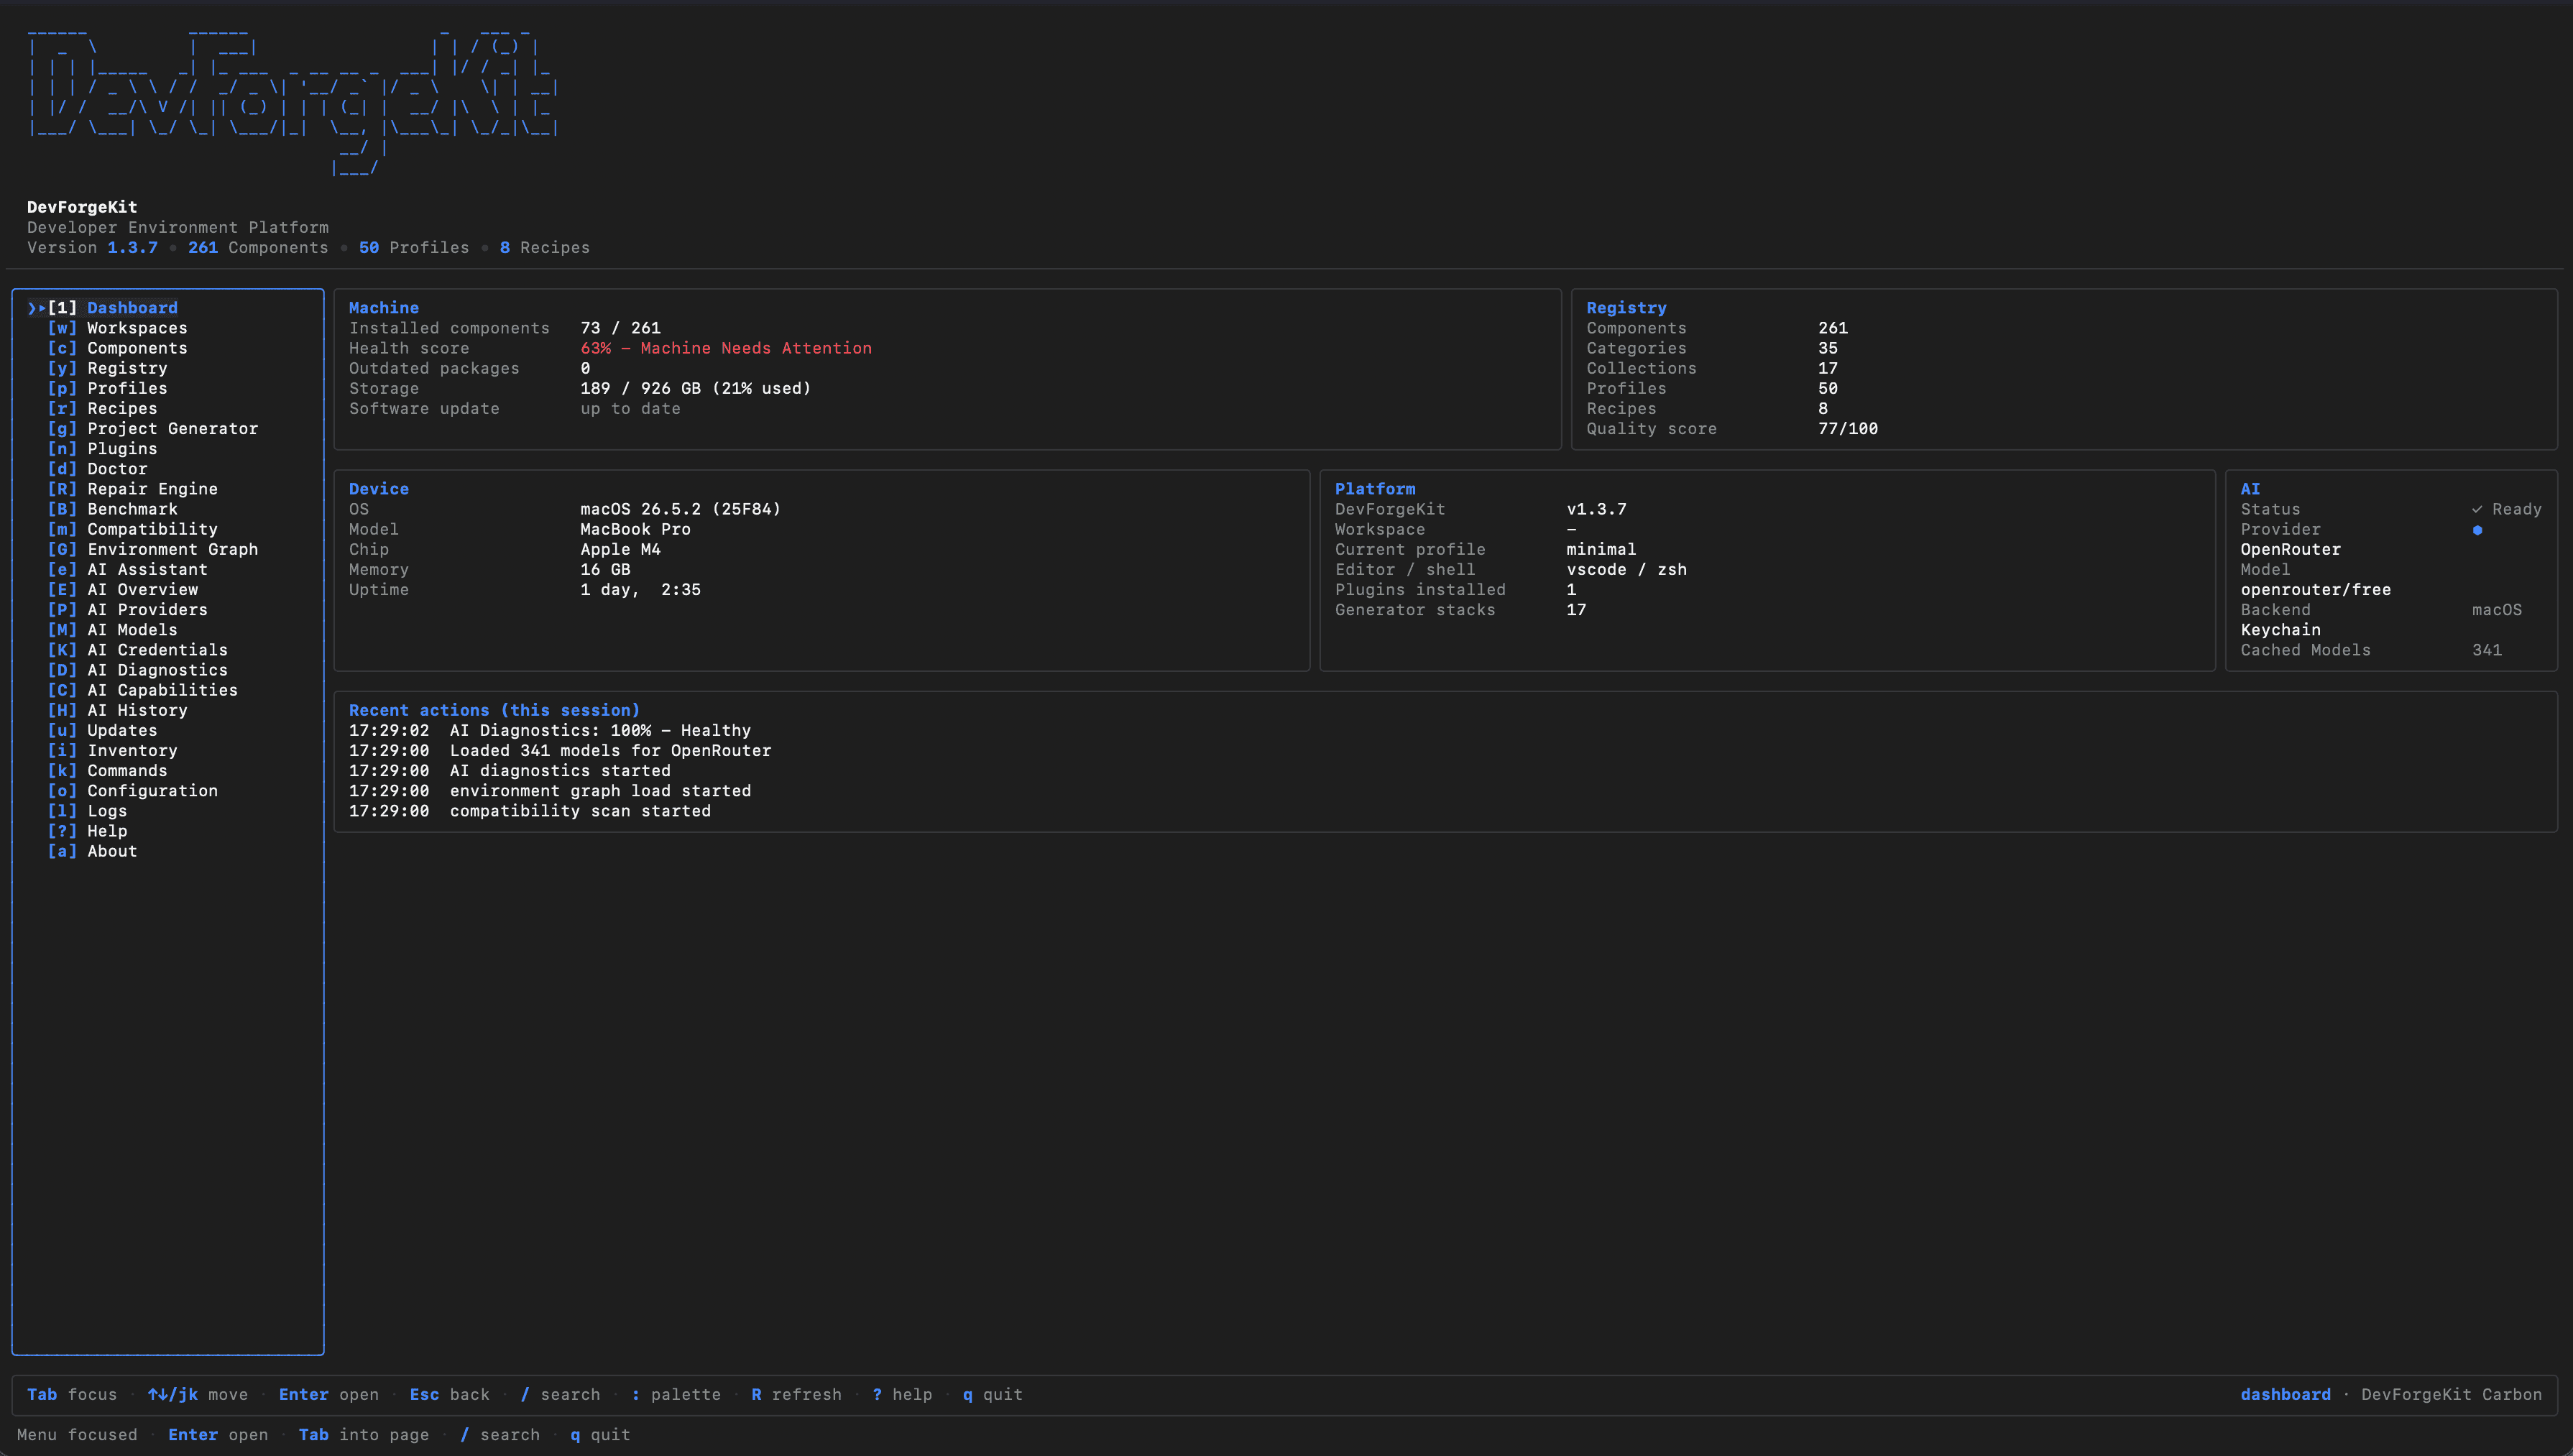Click the 'q quit' hint in upper footer bar

click(x=992, y=1394)
